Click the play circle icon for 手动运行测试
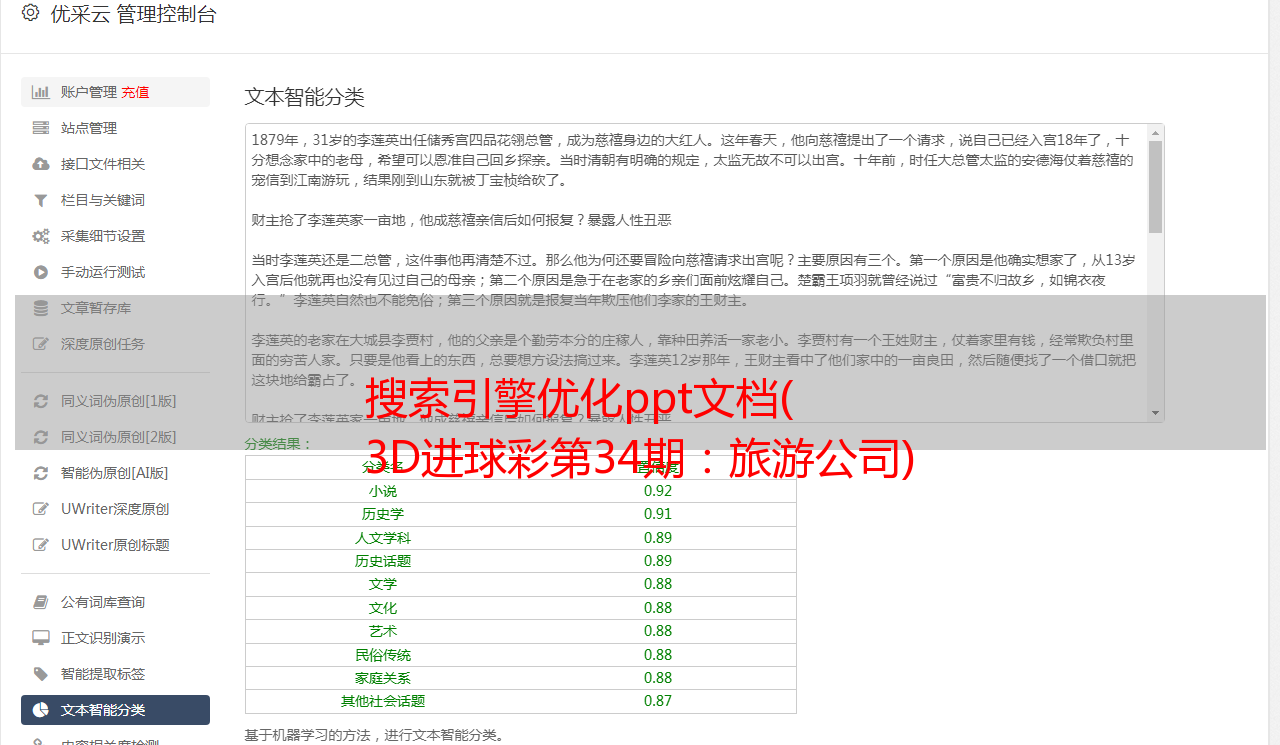Screen dimensions: 1280x745 (40, 272)
